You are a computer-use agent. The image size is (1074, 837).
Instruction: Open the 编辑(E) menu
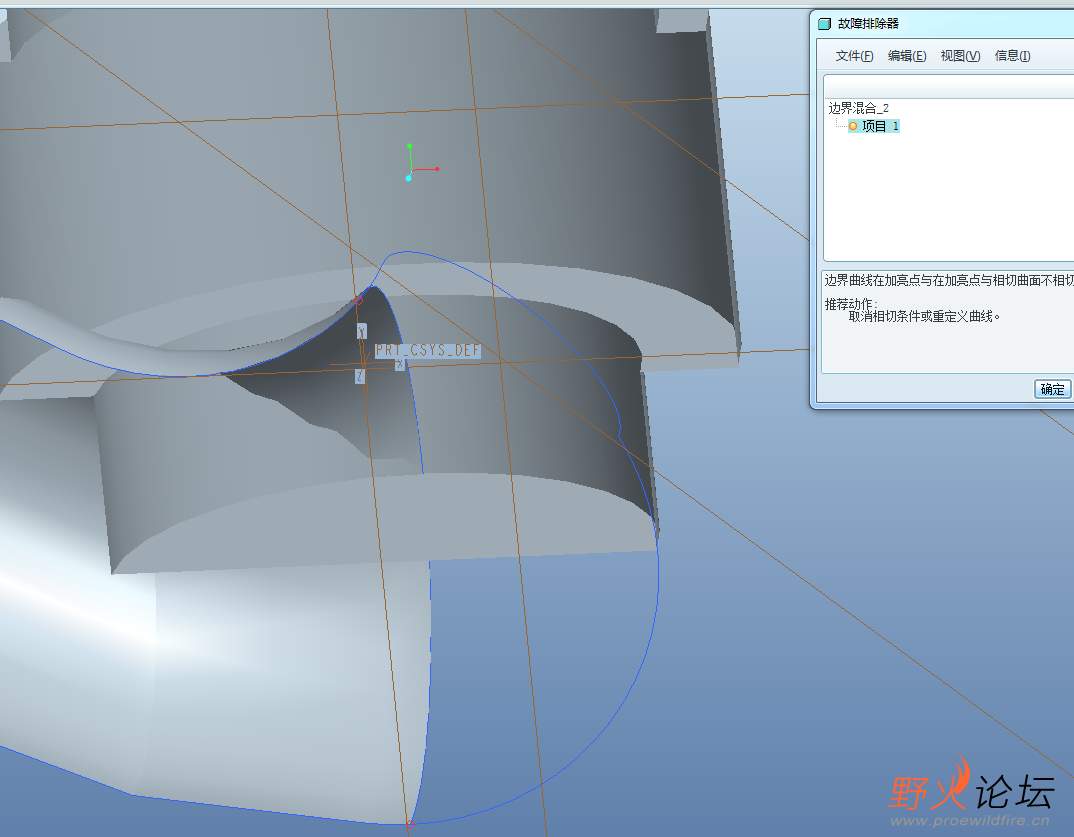[906, 56]
